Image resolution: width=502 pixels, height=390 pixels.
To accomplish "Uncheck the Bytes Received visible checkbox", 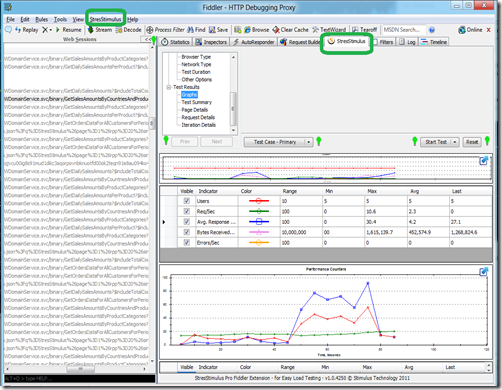I will [x=187, y=232].
